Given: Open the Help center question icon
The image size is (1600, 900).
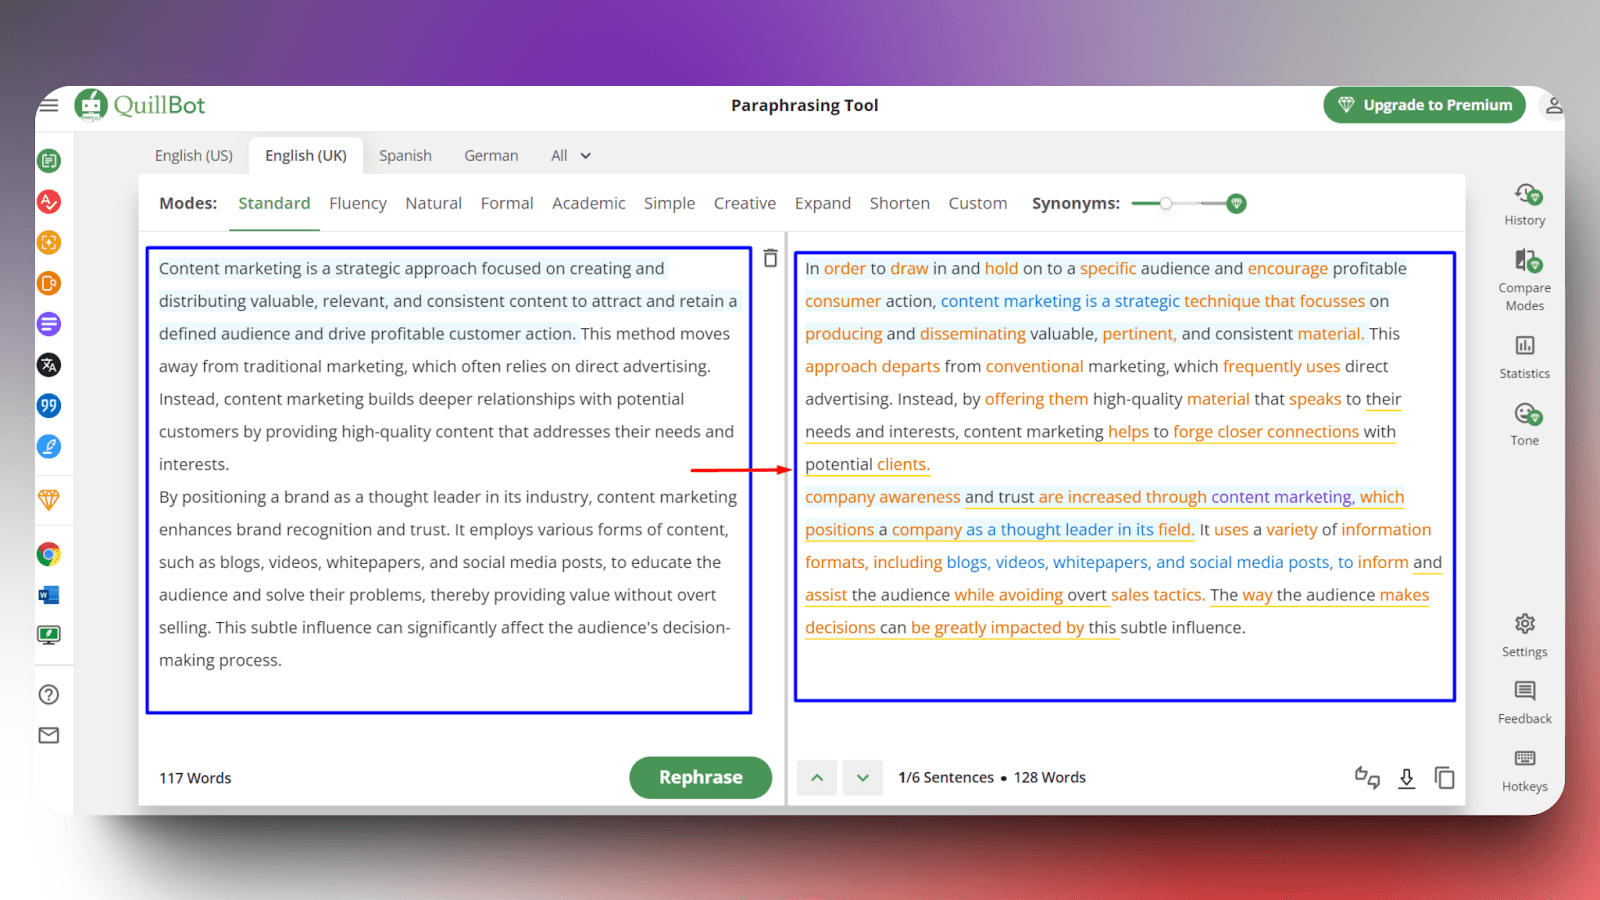Looking at the screenshot, I should coord(49,695).
